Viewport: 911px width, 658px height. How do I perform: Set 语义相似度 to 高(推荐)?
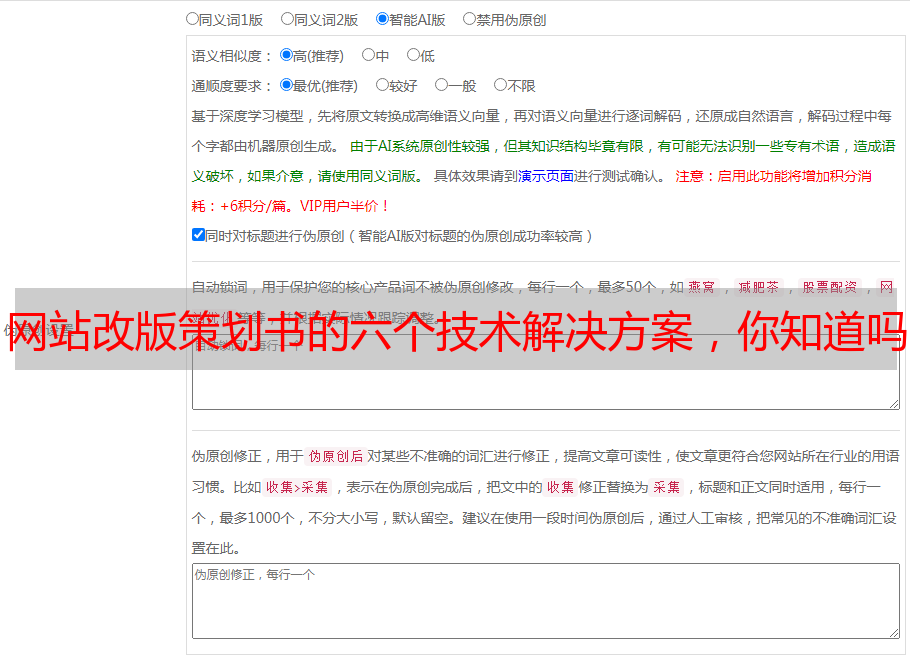(286, 55)
